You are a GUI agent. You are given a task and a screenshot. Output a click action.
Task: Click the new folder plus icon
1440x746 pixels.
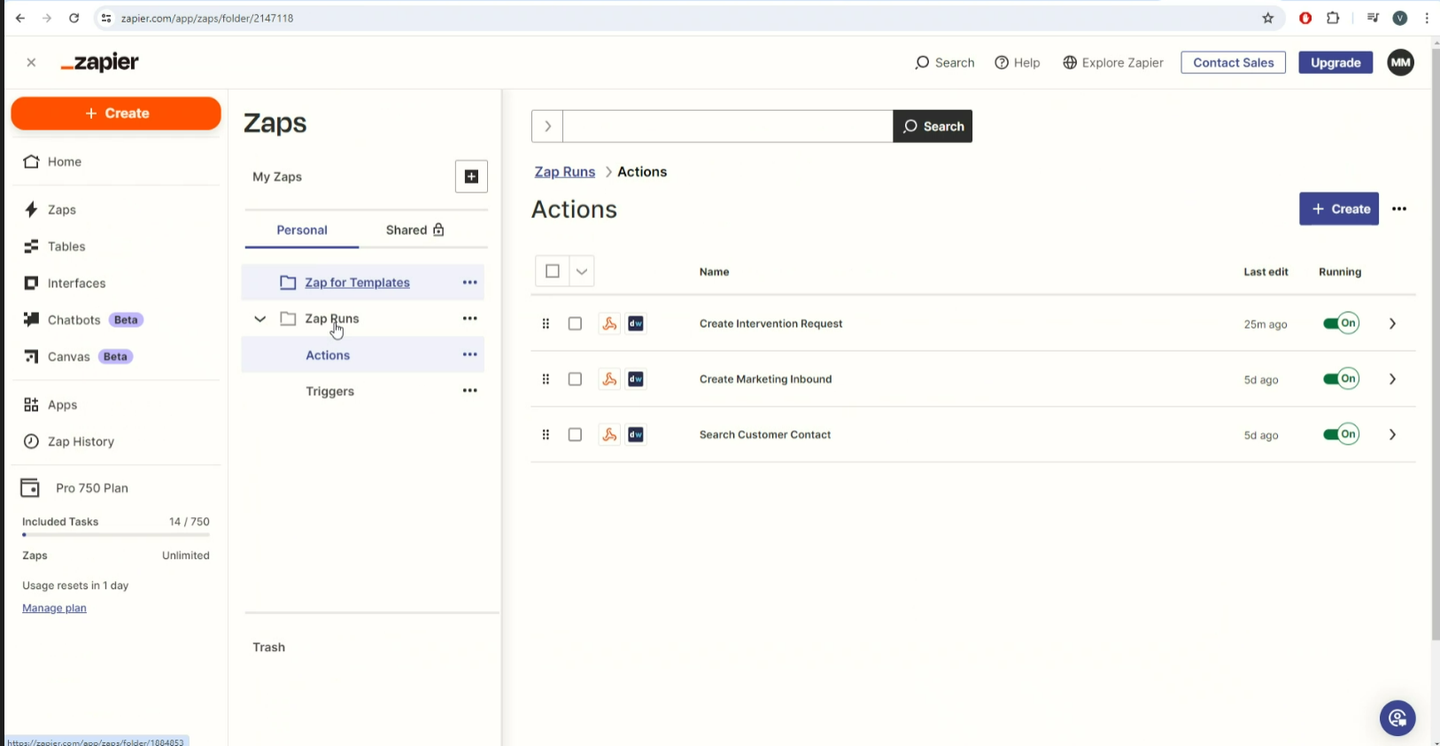tap(471, 176)
